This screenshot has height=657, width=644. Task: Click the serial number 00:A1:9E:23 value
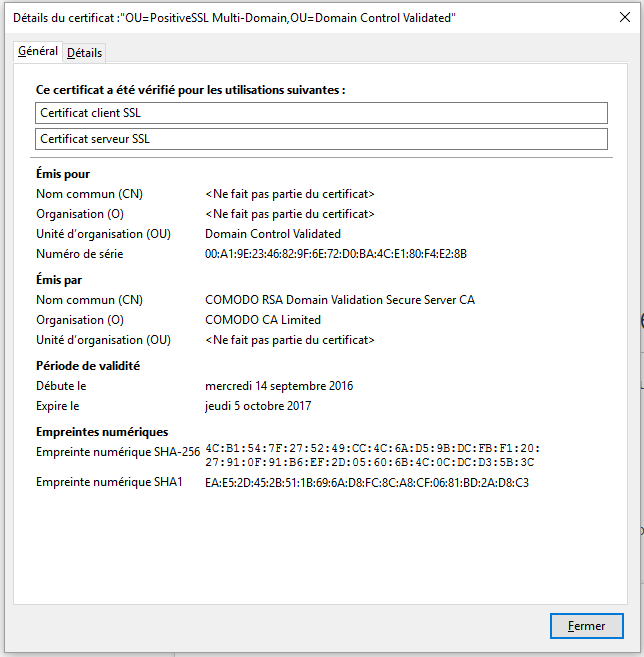[x=336, y=254]
